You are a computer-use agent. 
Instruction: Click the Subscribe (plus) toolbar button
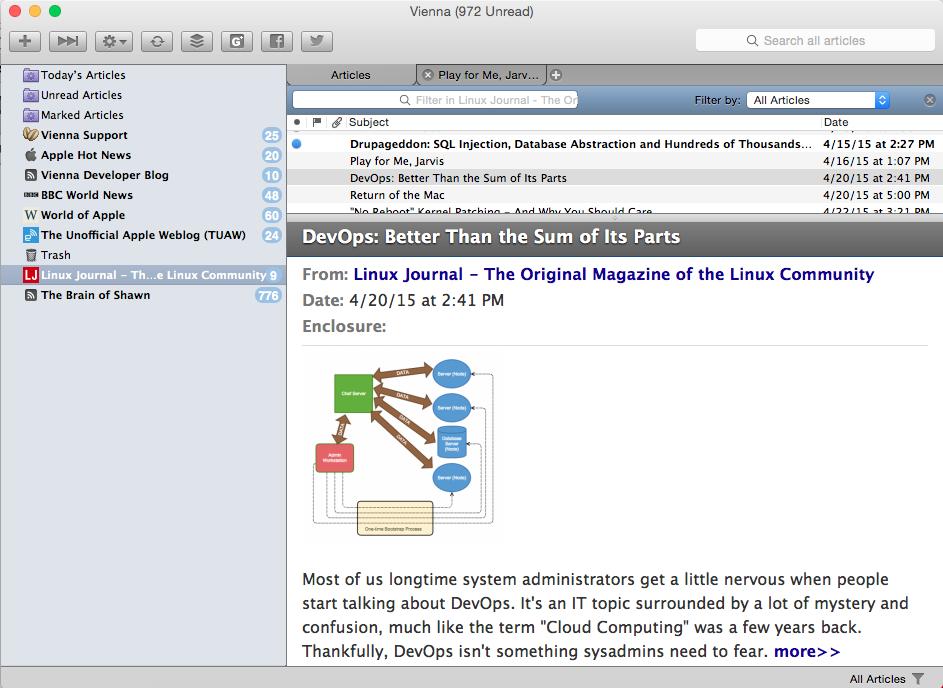25,41
